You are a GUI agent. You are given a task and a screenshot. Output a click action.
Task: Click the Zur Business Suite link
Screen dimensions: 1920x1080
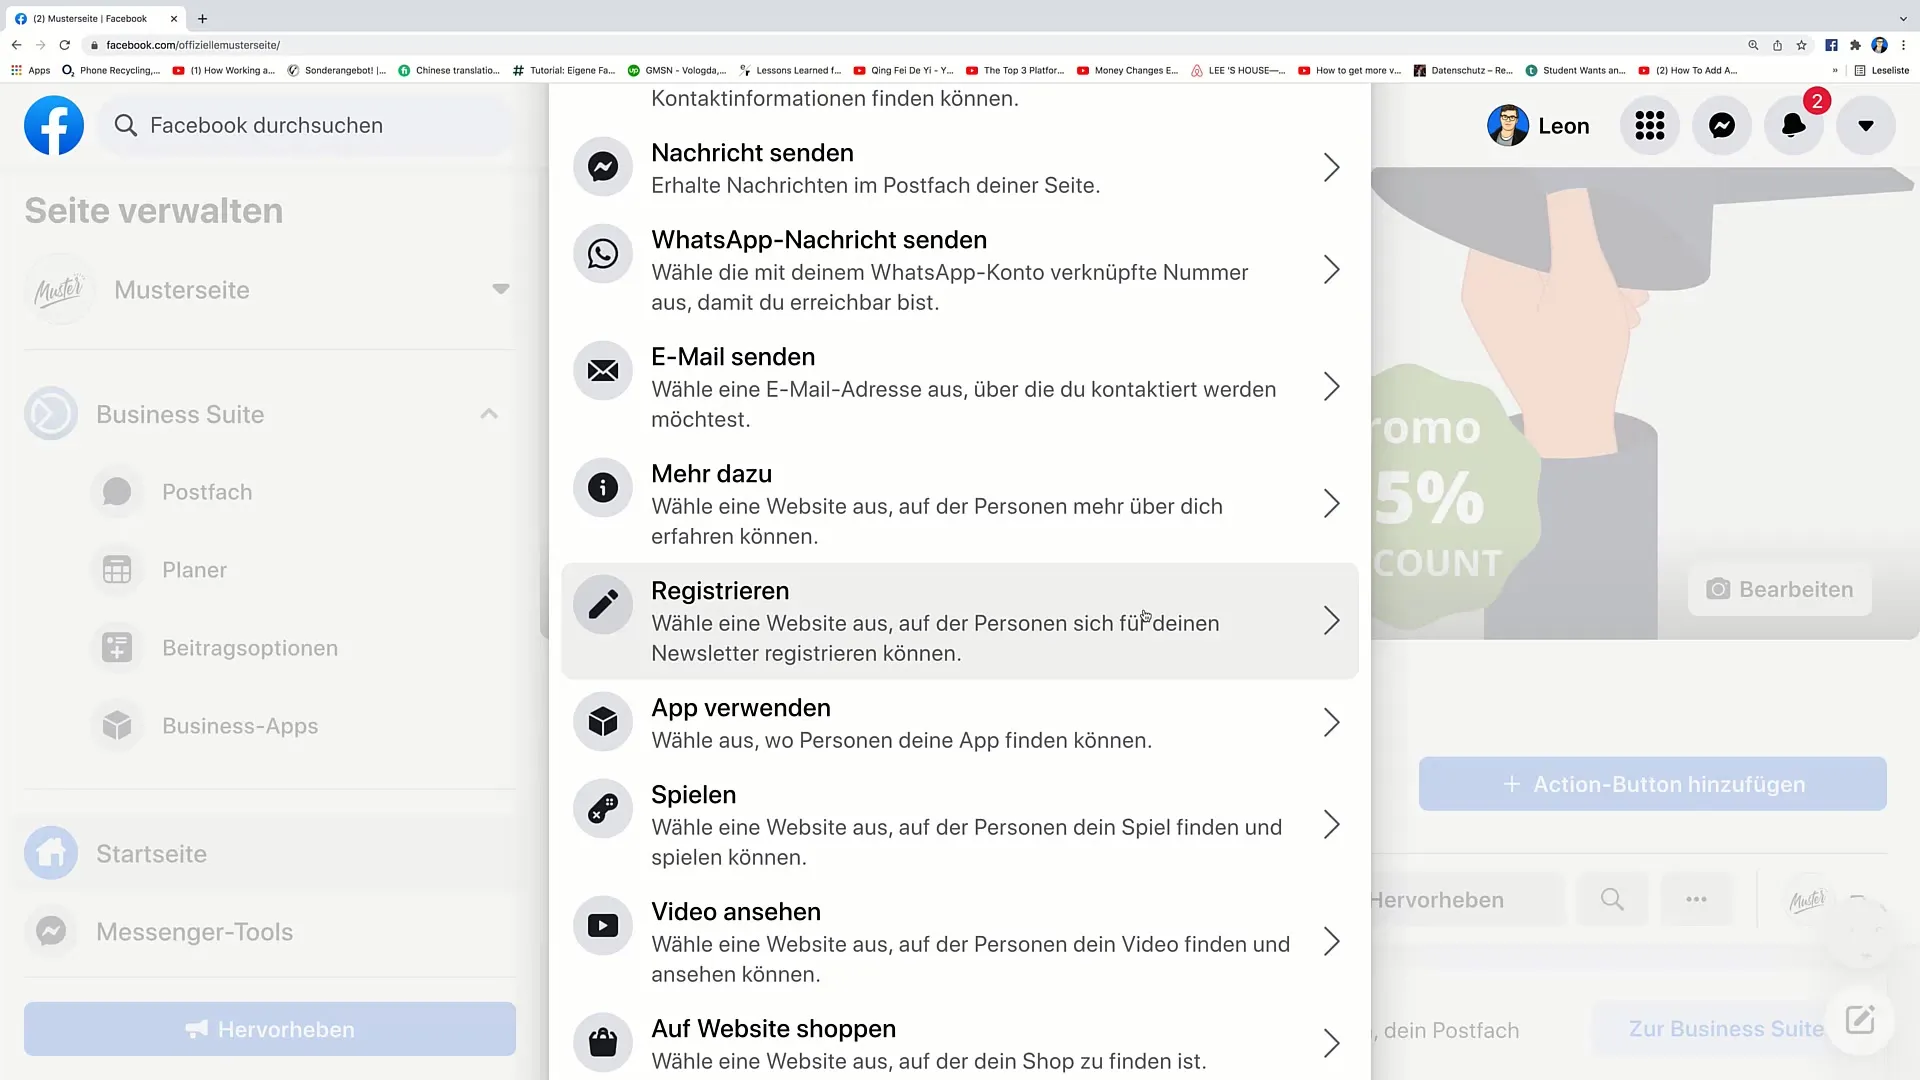[x=1731, y=1029]
